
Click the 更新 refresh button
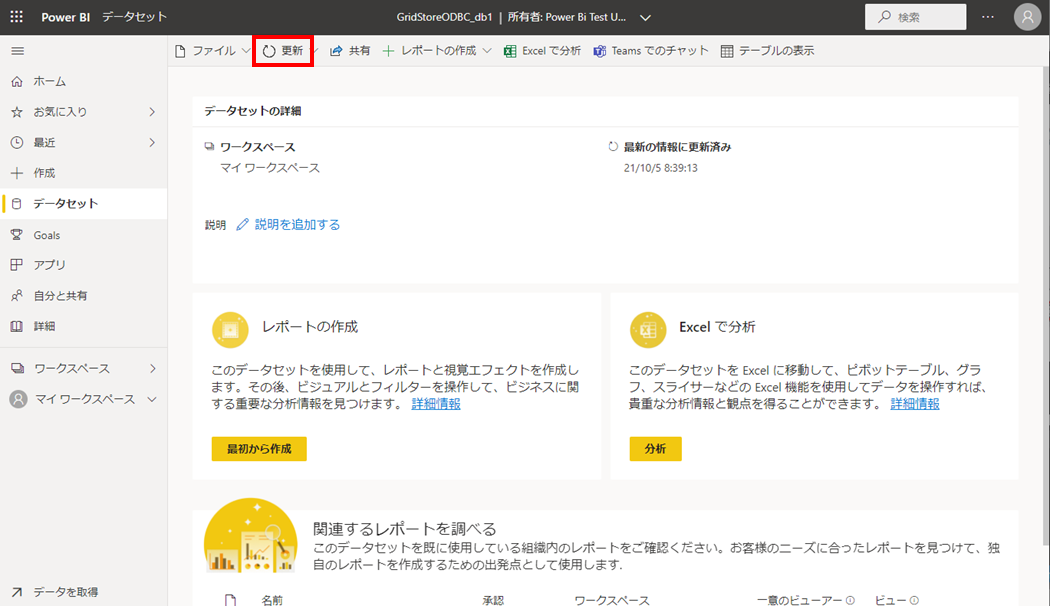coord(283,50)
